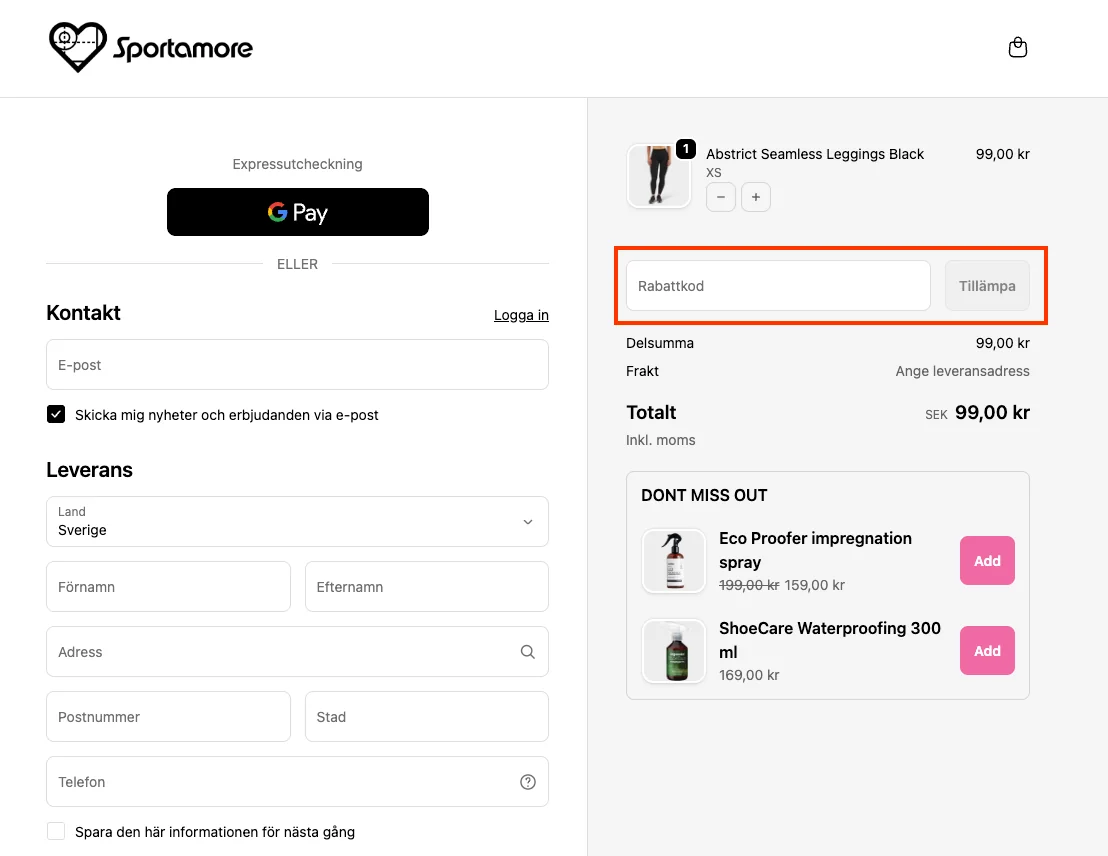1108x856 pixels.
Task: Click the Sportamore heart logo
Action: tap(77, 47)
